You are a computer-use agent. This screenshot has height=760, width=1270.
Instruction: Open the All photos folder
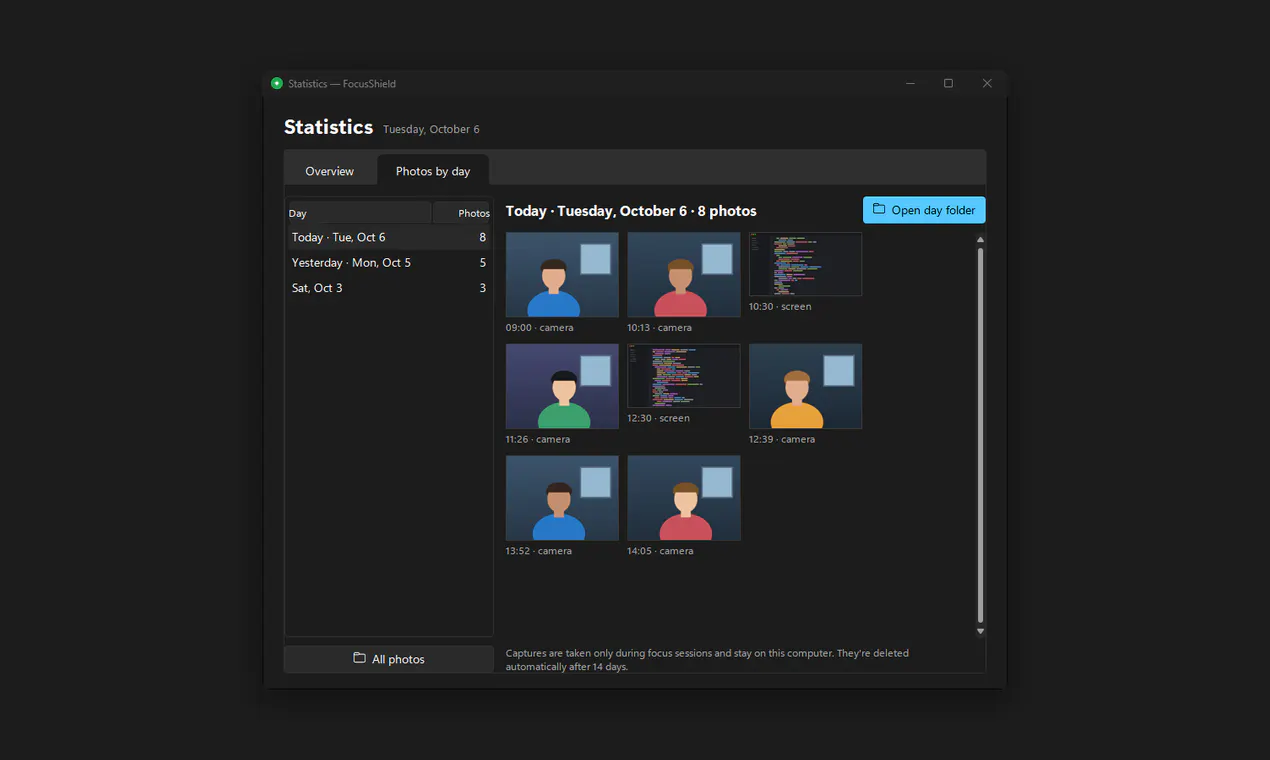pyautogui.click(x=389, y=659)
